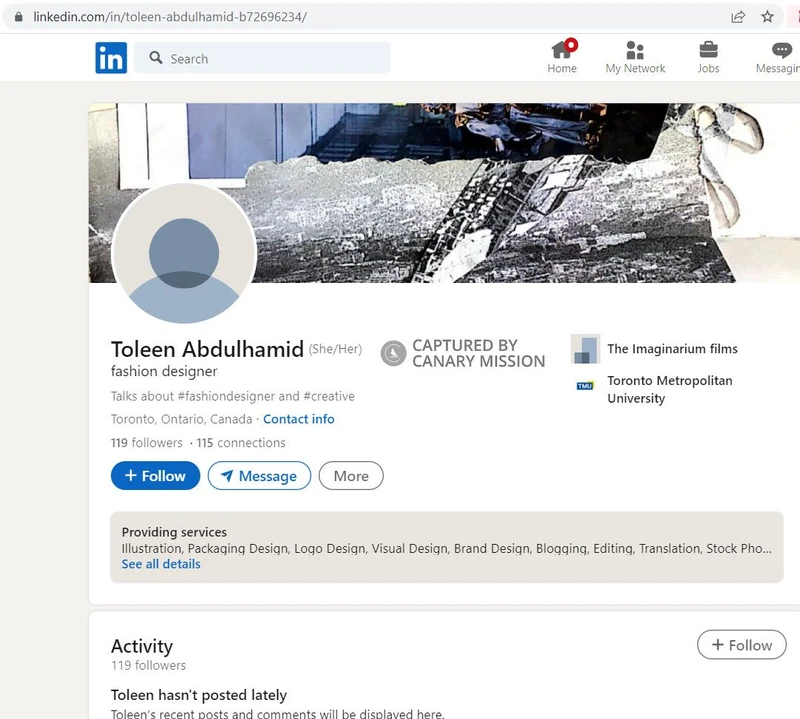800x719 pixels.
Task: Open Toronto Metropolitan University link
Action: [x=669, y=389]
